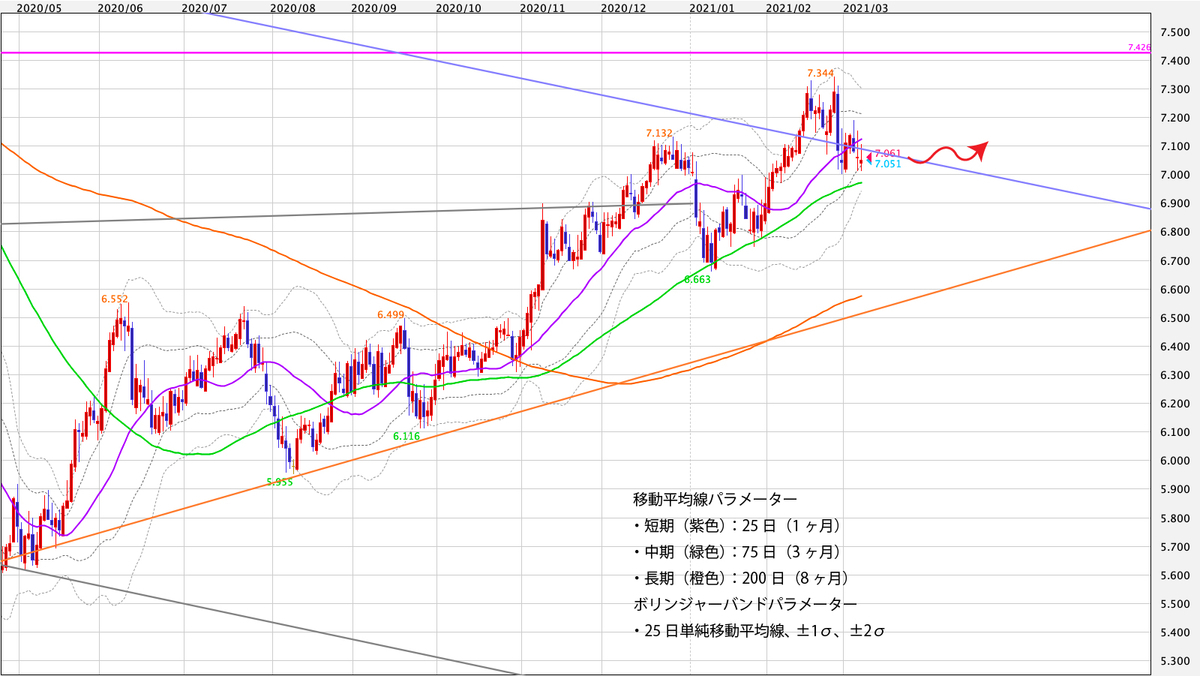Click the 2021/02 date label
This screenshot has width=1200, height=676.
click(x=787, y=6)
